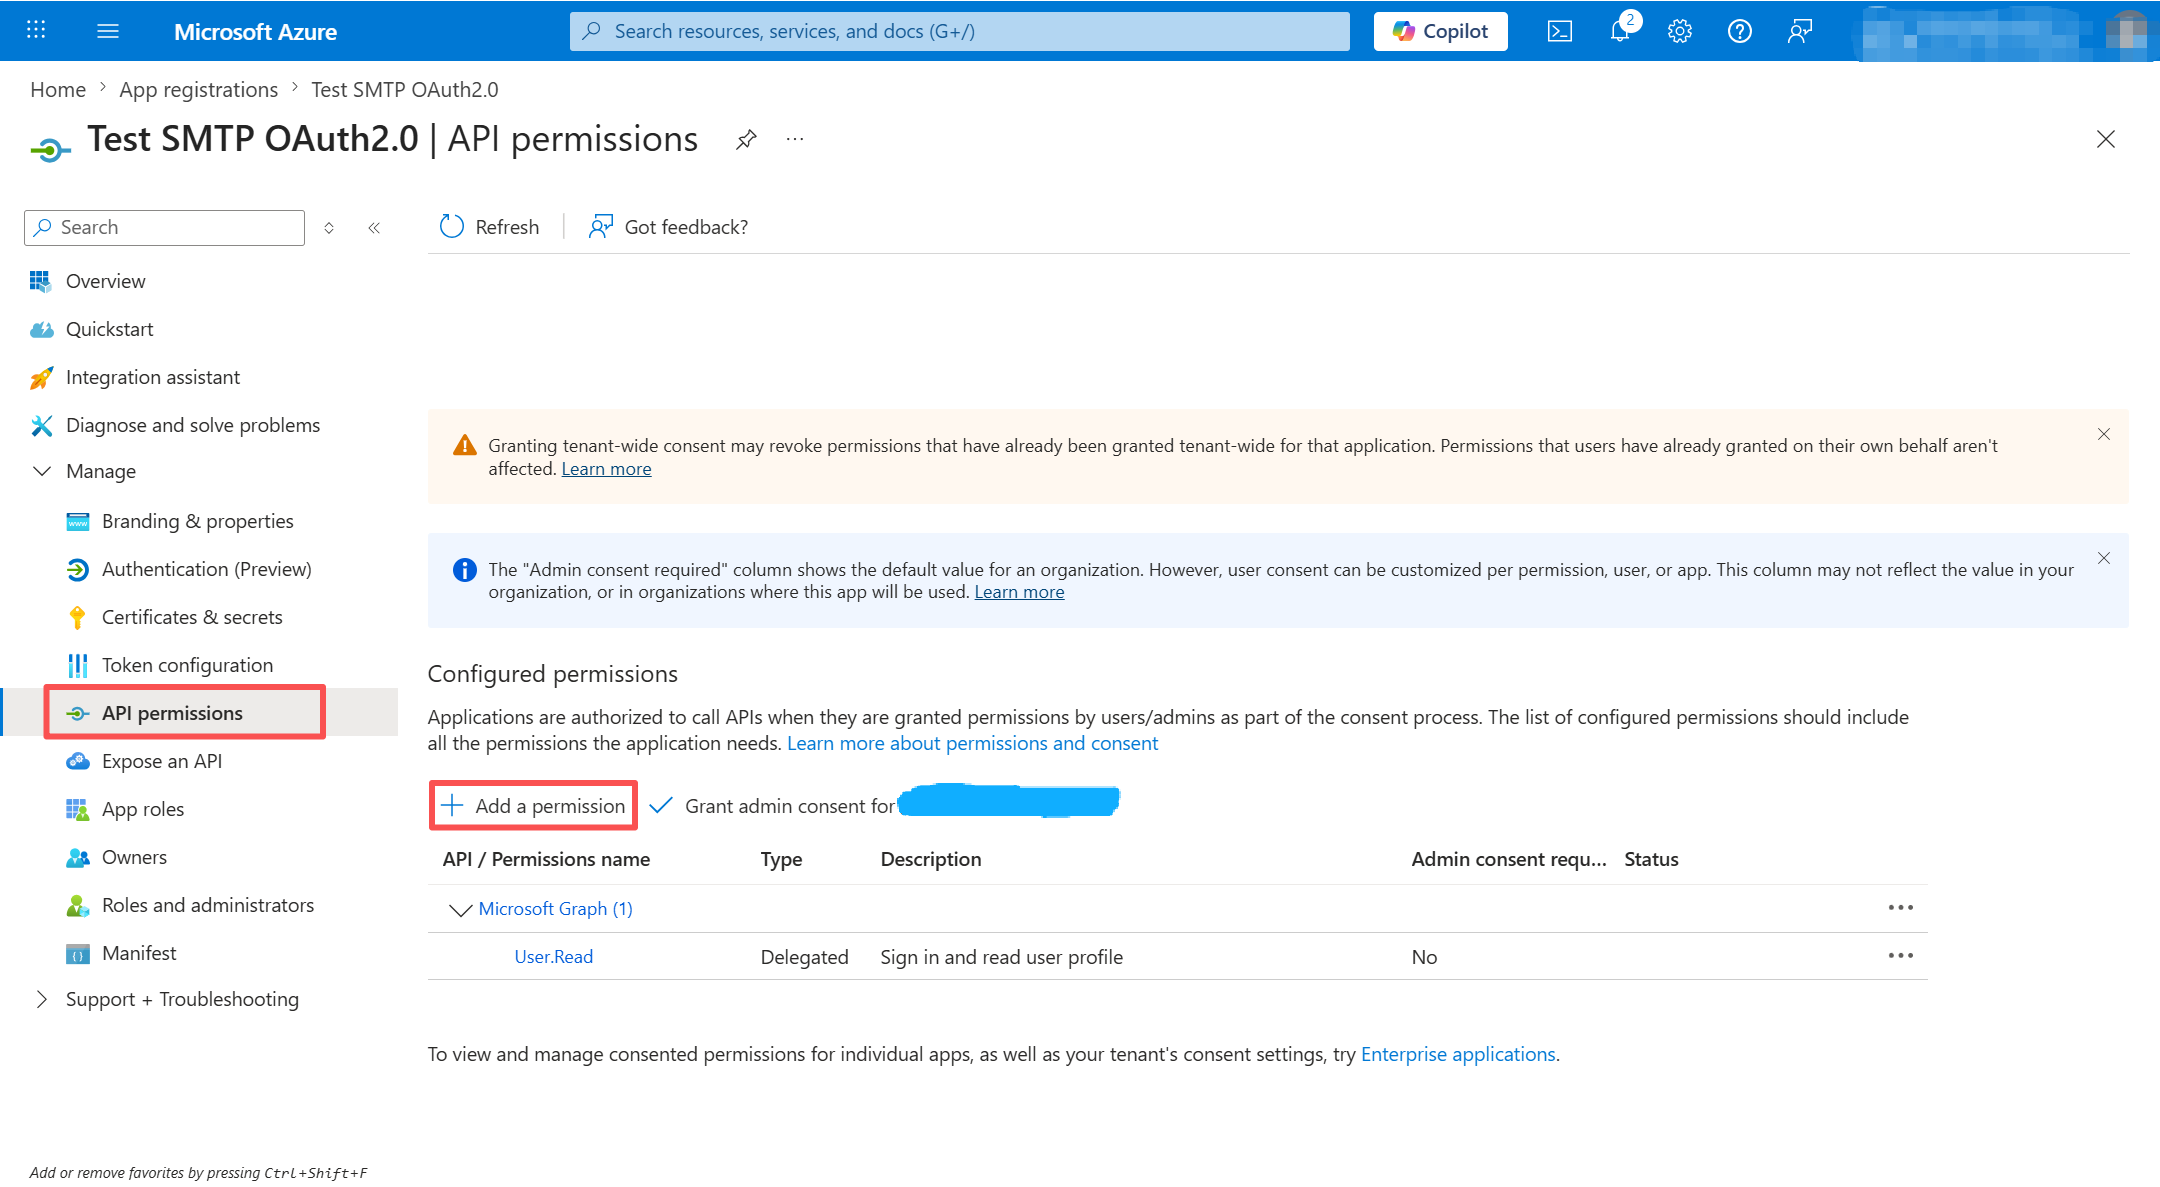Pin the API permissions blade
The image size is (2160, 1187).
click(746, 140)
